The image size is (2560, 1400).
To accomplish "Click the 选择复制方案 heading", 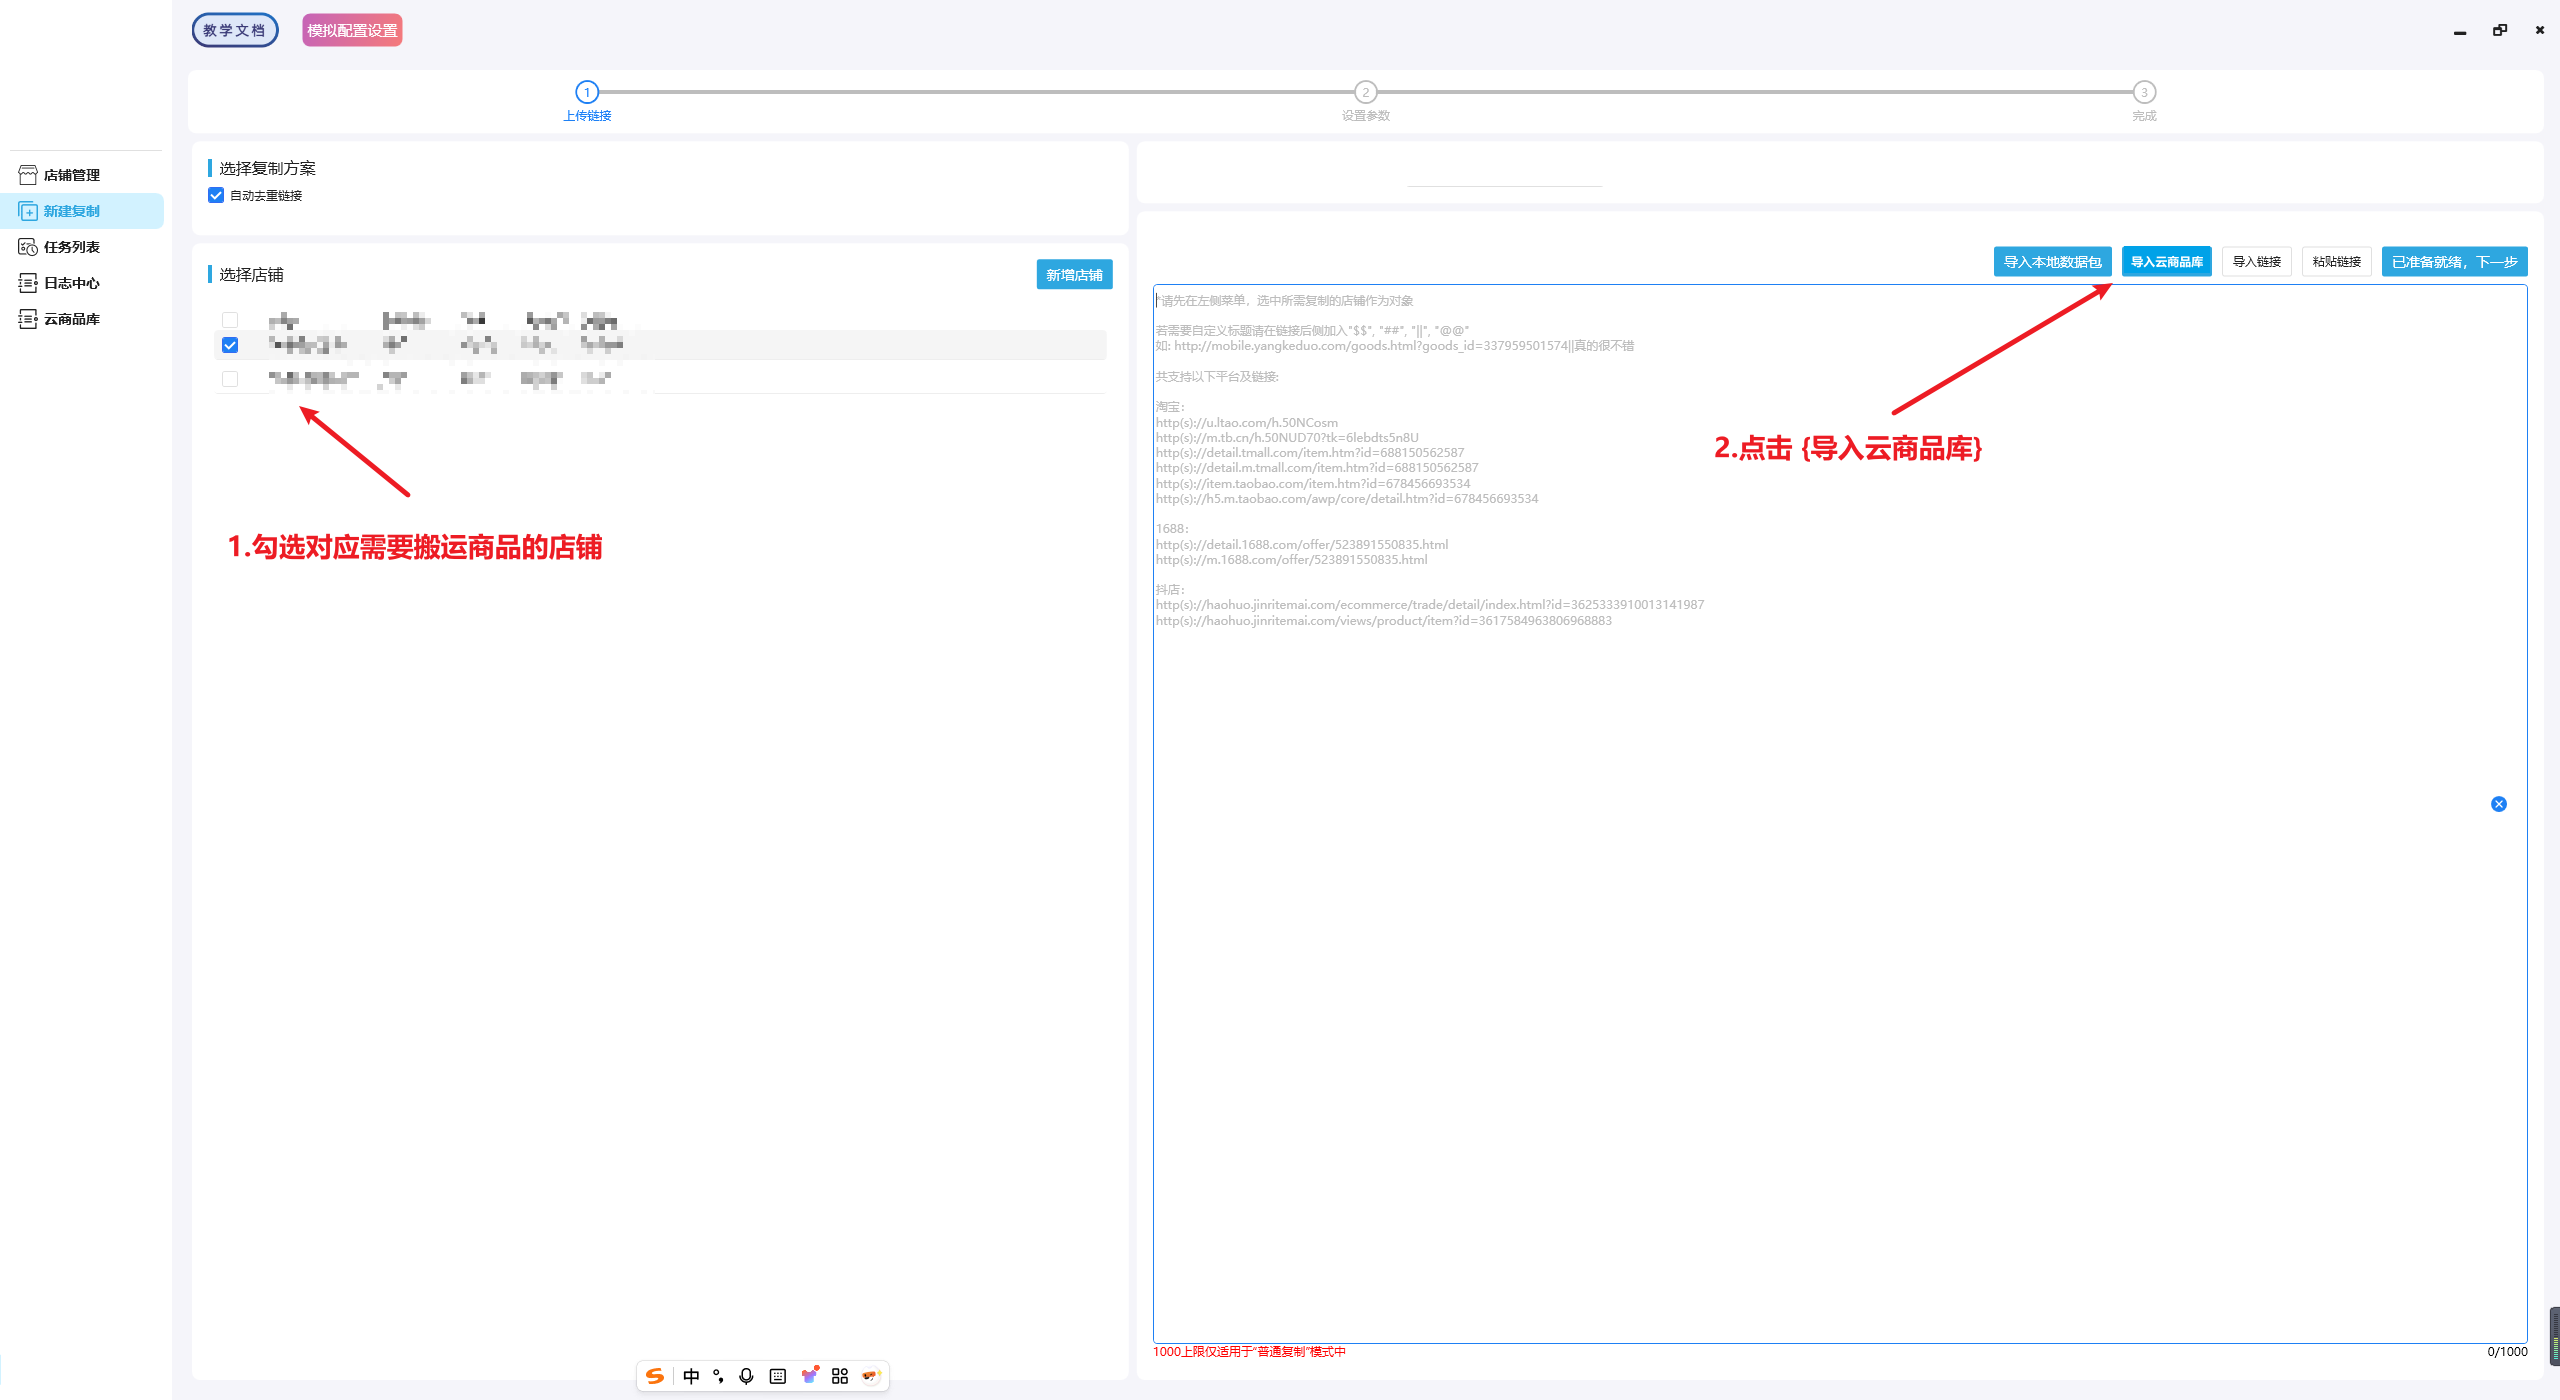I will pos(267,168).
